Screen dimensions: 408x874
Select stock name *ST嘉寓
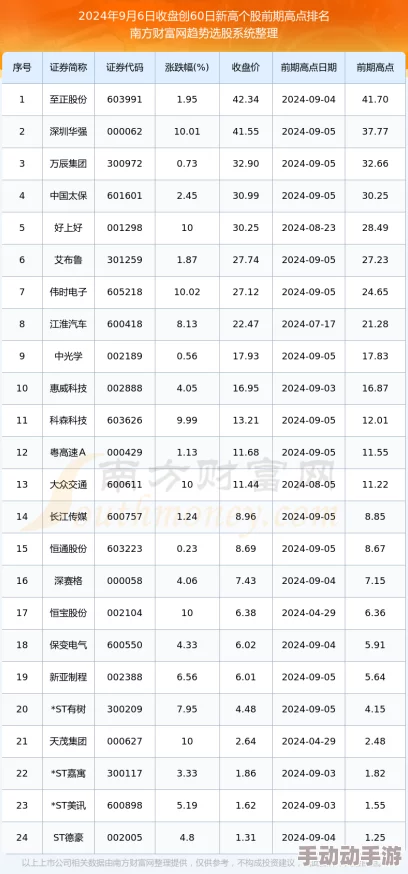pos(69,773)
